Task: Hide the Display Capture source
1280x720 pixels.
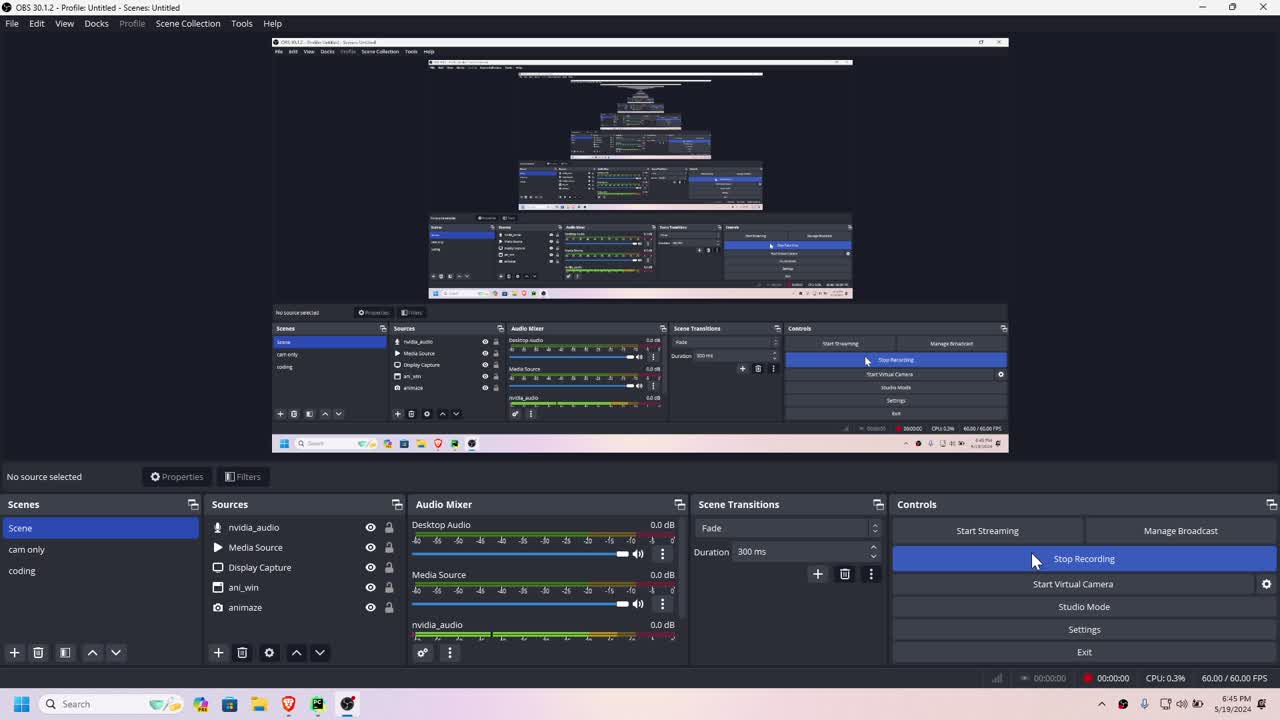Action: coord(370,567)
